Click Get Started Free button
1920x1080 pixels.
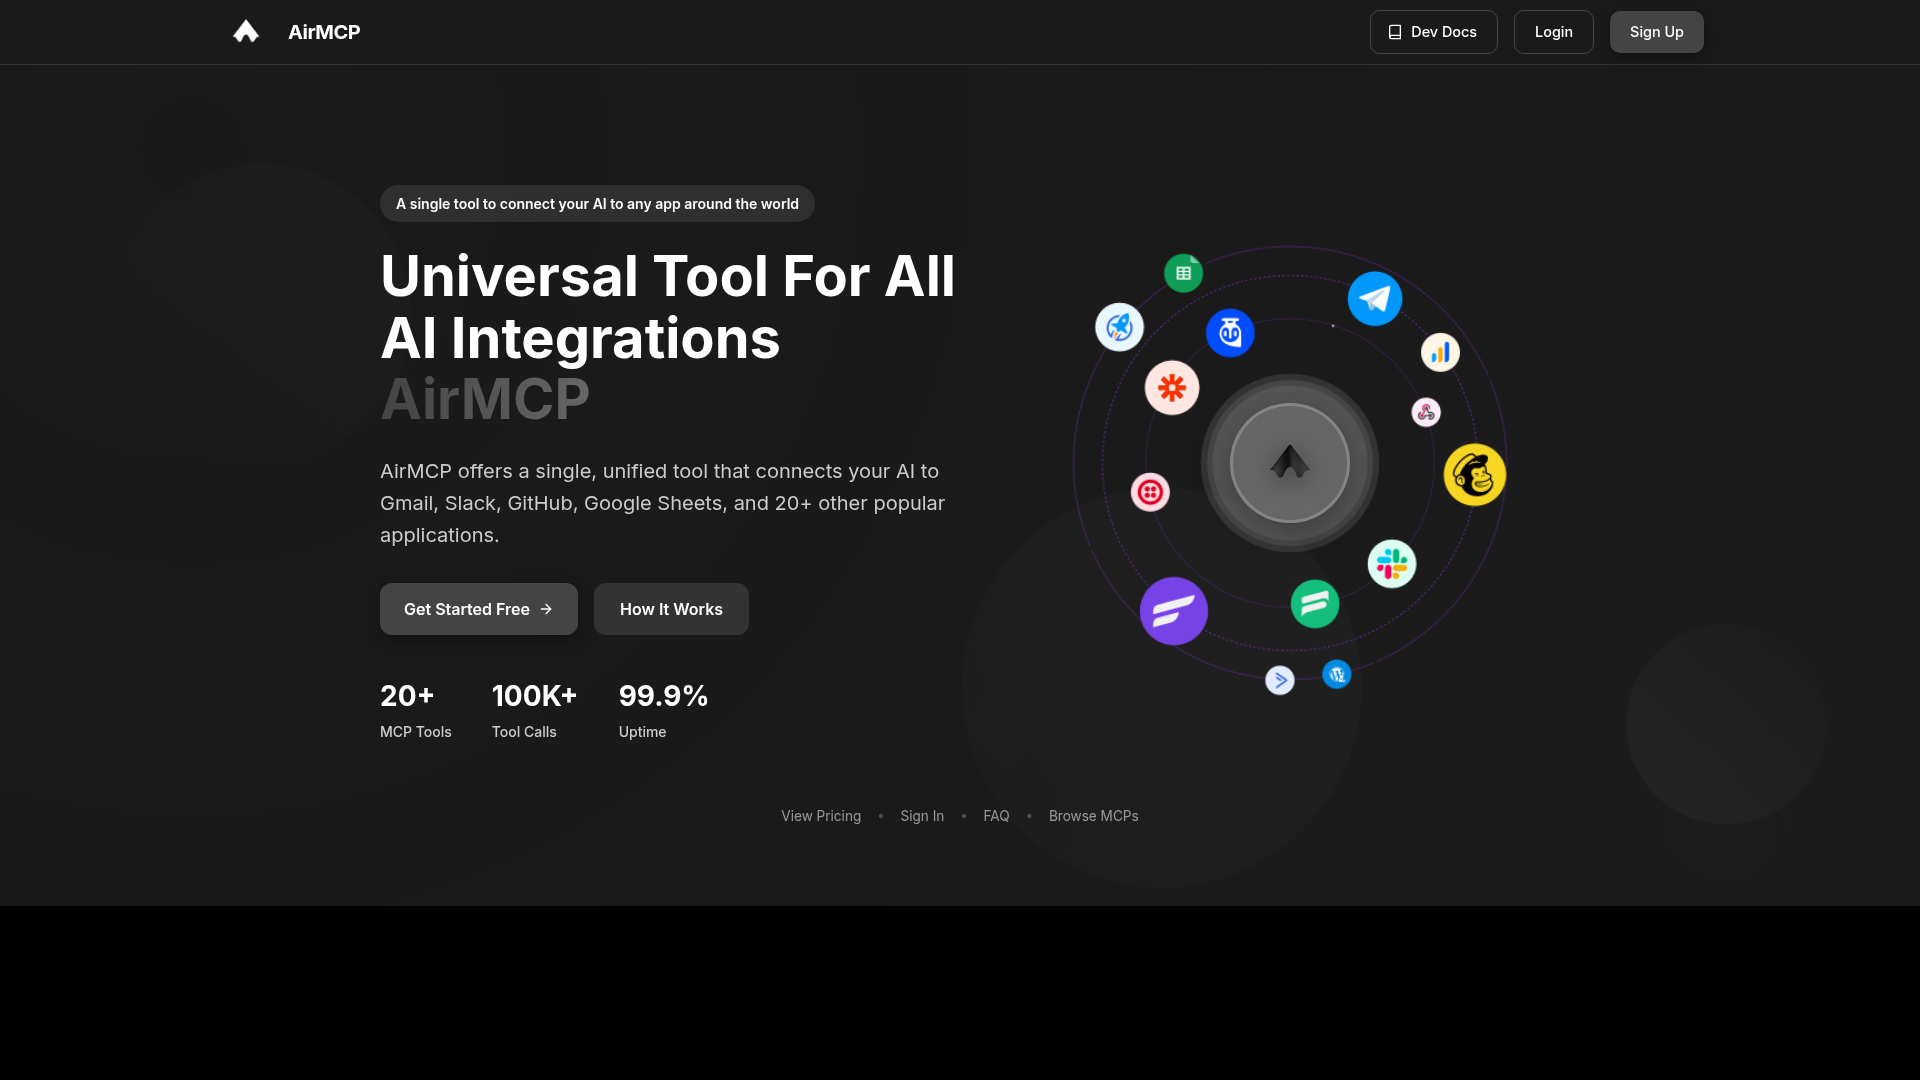pyautogui.click(x=478, y=609)
